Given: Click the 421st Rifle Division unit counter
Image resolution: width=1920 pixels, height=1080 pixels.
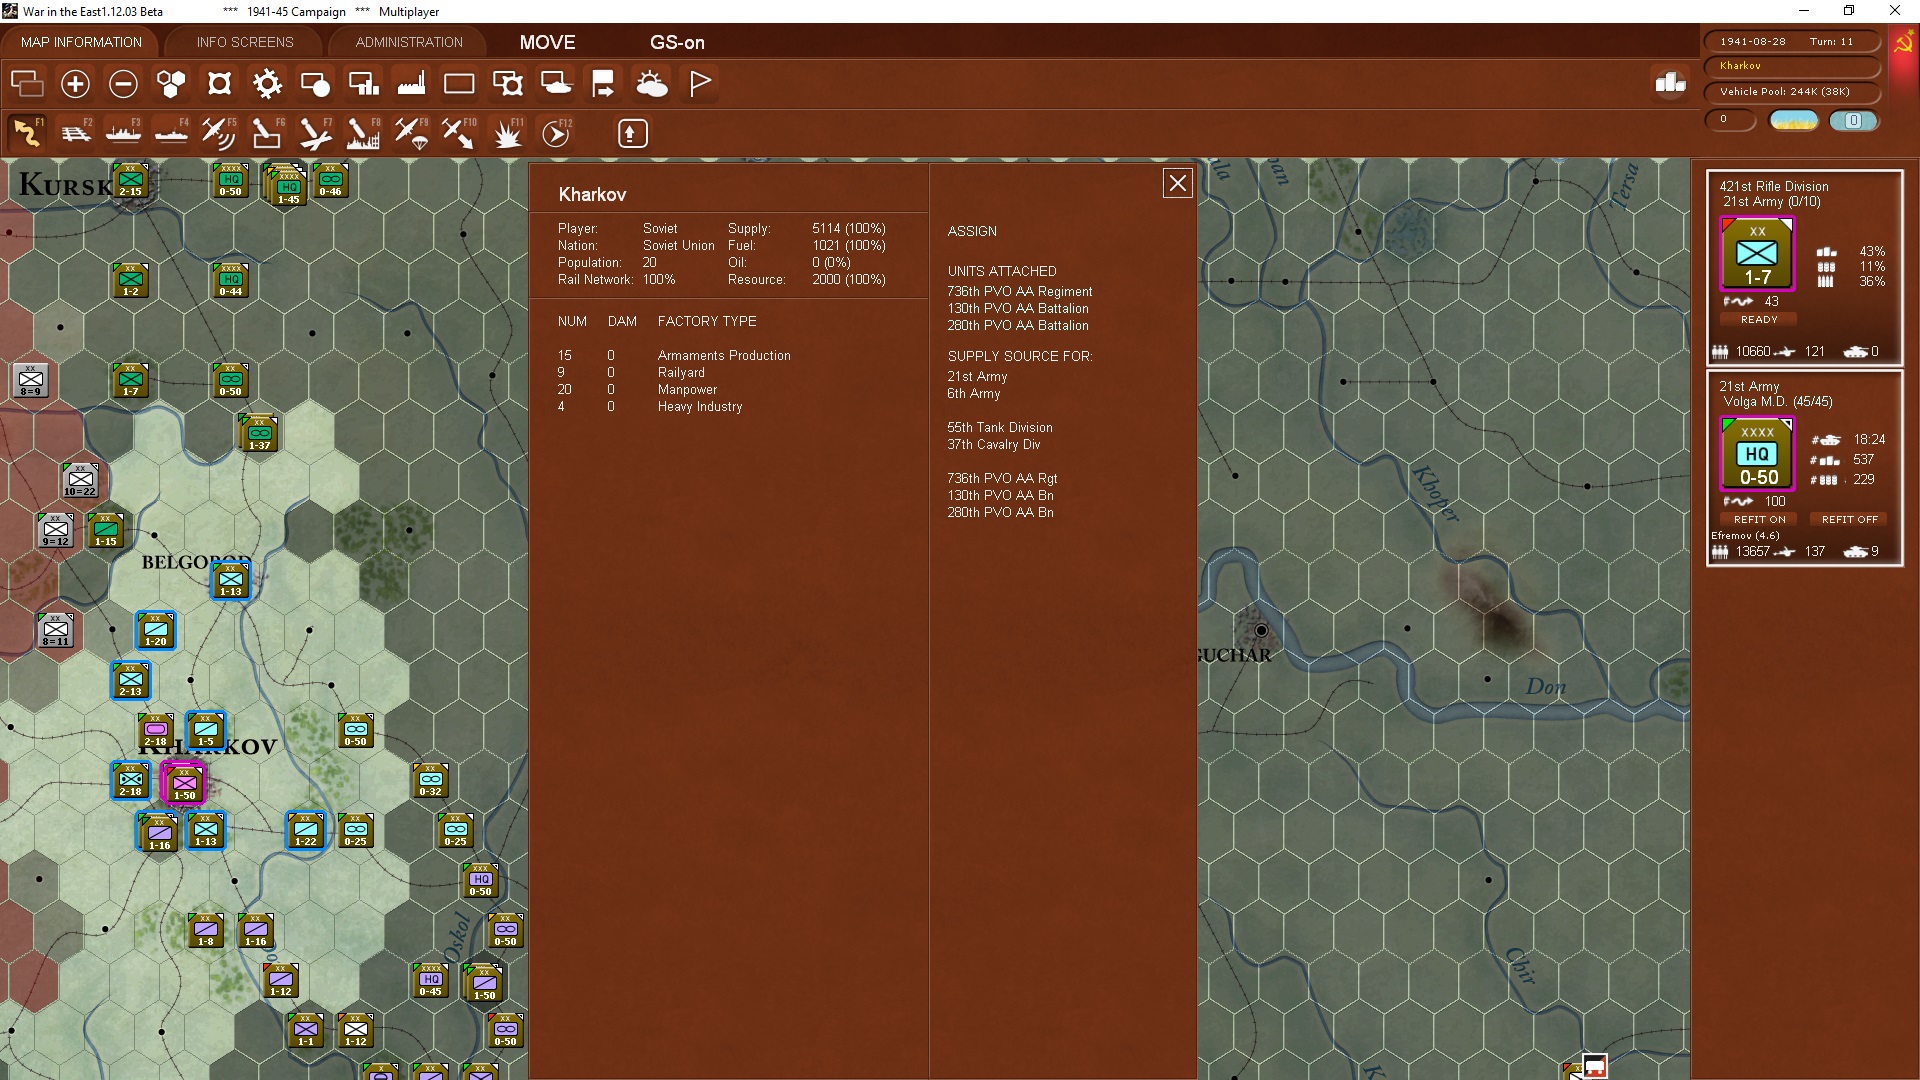Looking at the screenshot, I should coord(1757,254).
